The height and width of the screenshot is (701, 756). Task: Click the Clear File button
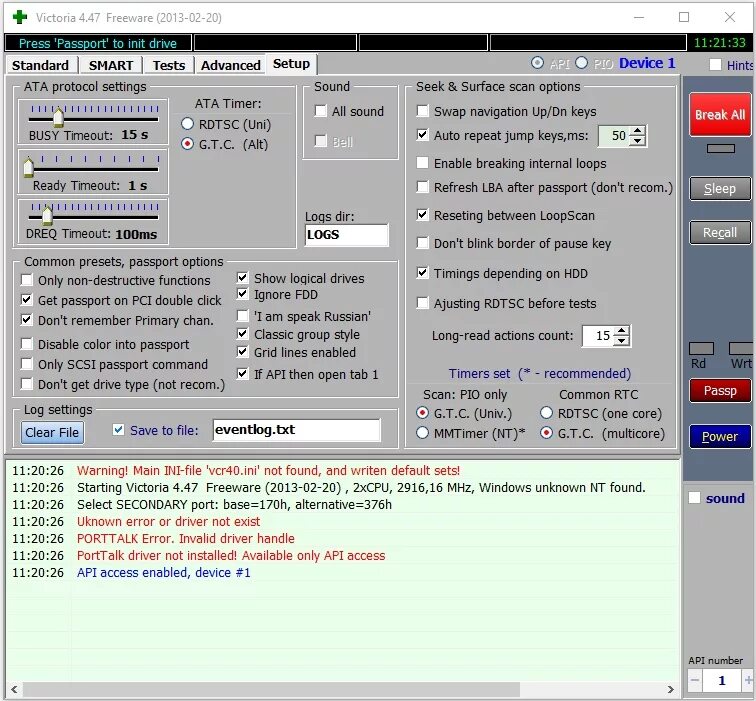[x=52, y=432]
